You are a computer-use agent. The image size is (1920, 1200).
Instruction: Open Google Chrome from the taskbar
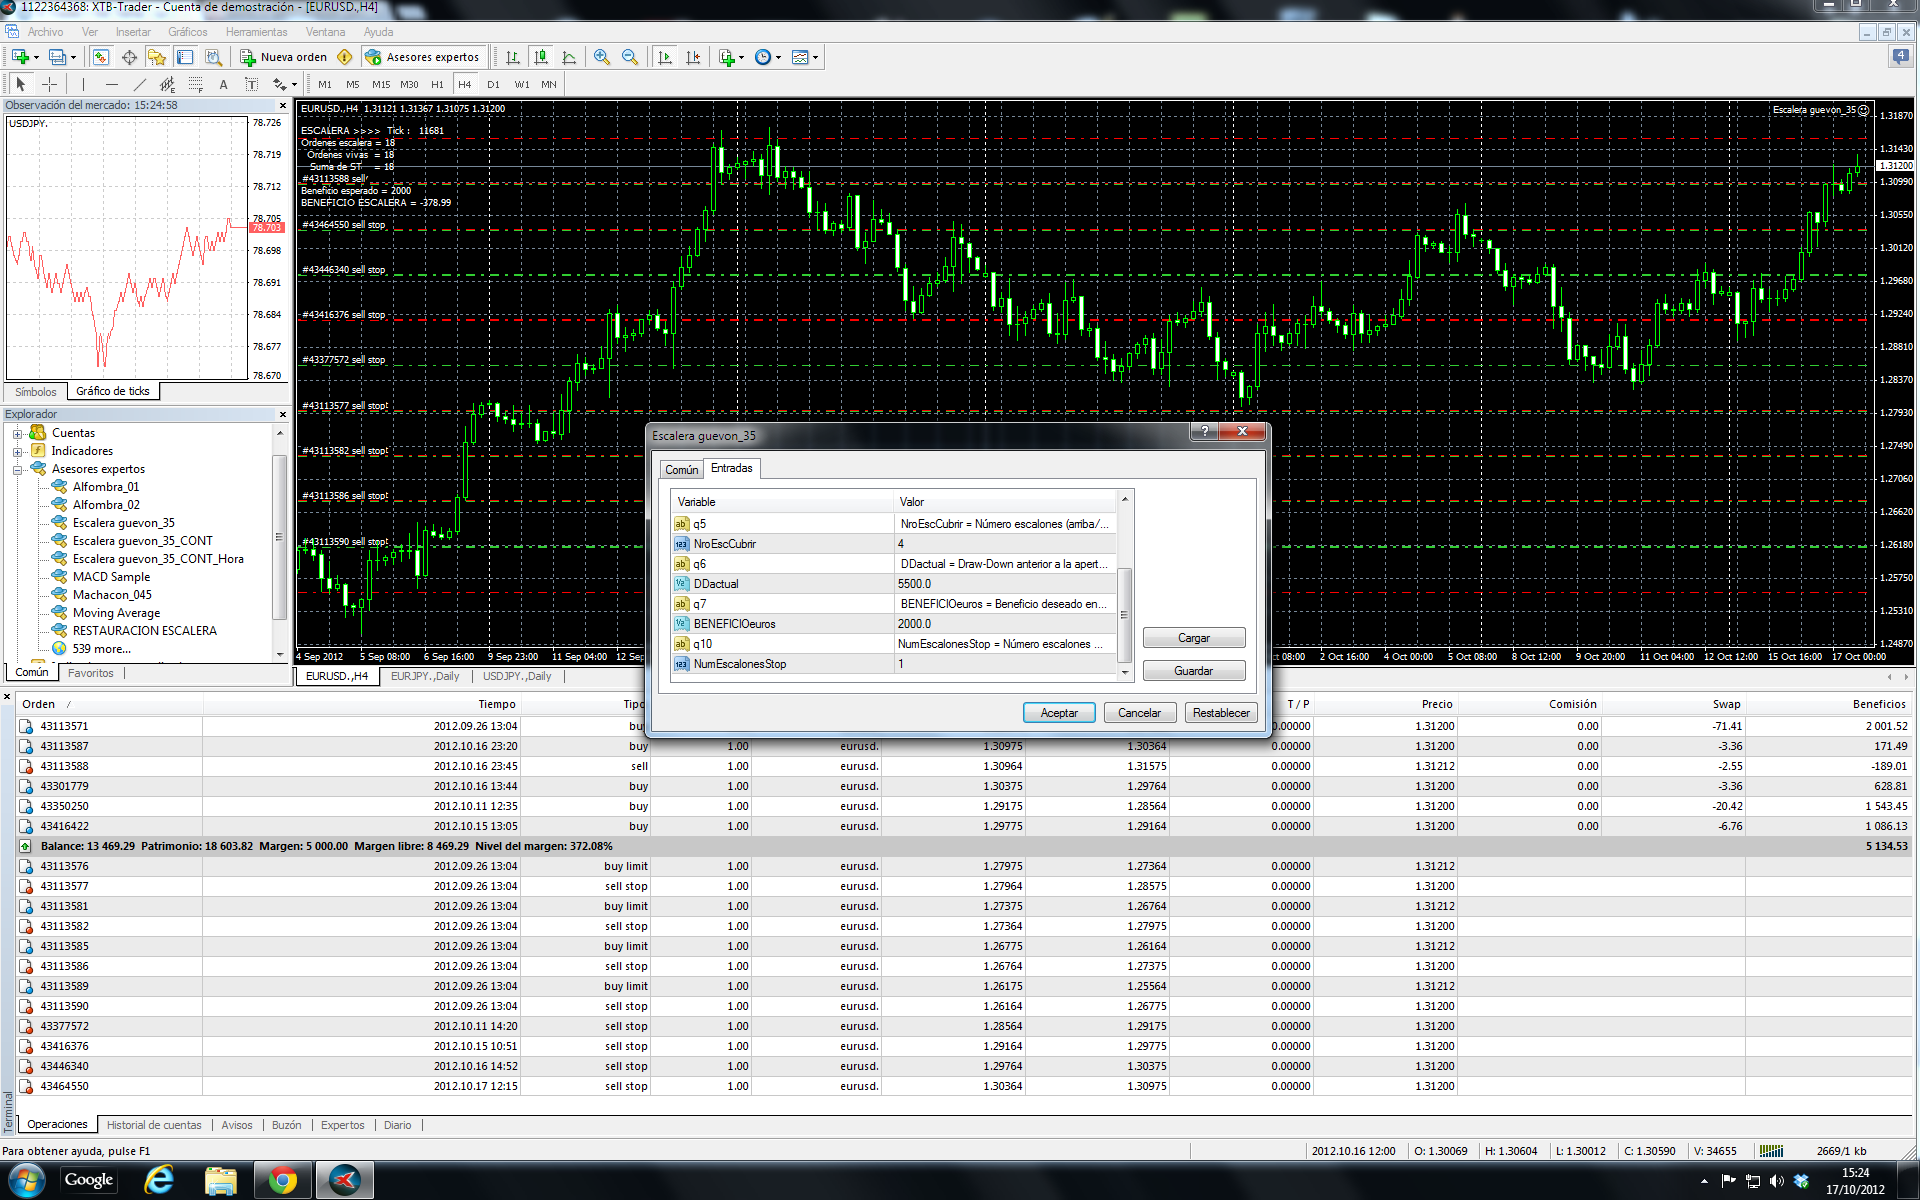pos(282,1180)
